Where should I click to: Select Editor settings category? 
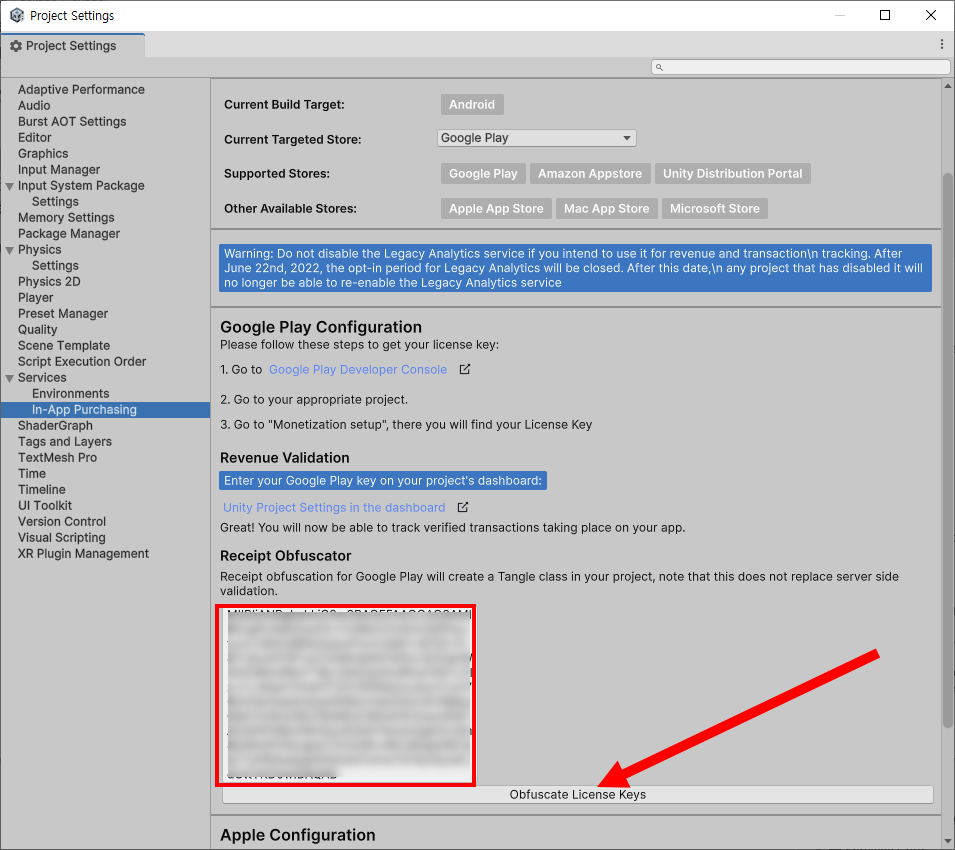[x=35, y=138]
